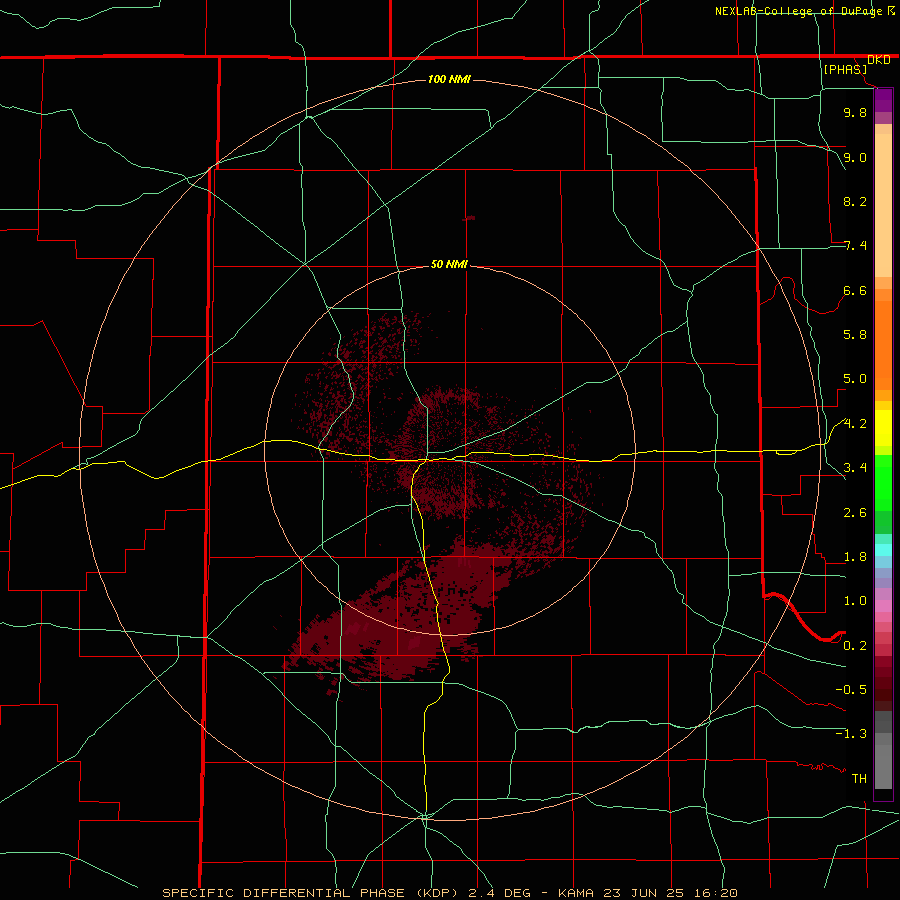Click the [PHAS] units label
The height and width of the screenshot is (900, 900).
[x=845, y=70]
